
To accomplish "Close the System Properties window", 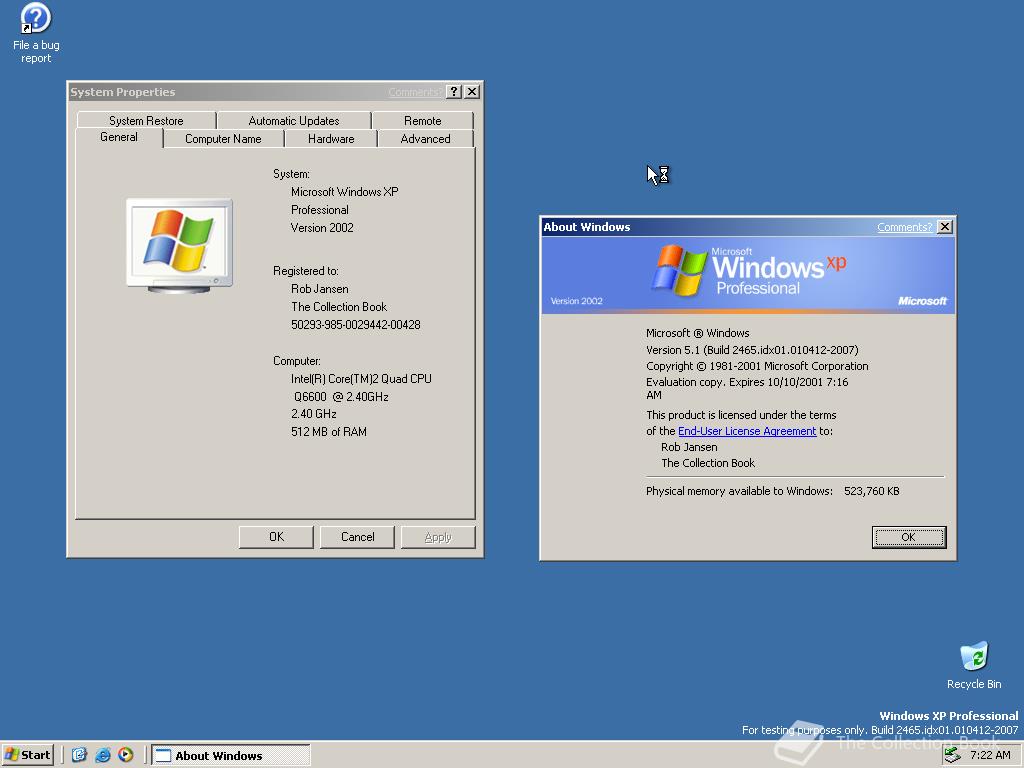I will [472, 92].
